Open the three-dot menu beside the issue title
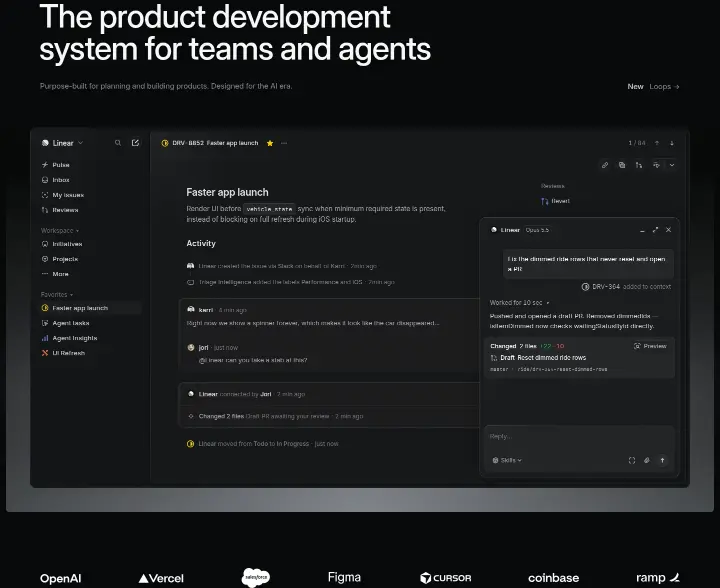The height and width of the screenshot is (588, 720). pos(284,143)
